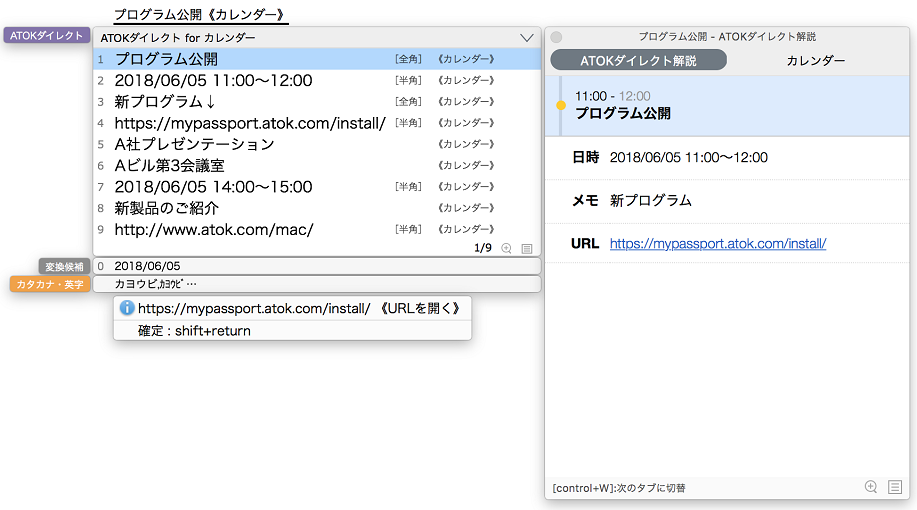This screenshot has height=510, width=917.
Task: Click the 変換候補 gray label
Action: (64, 267)
